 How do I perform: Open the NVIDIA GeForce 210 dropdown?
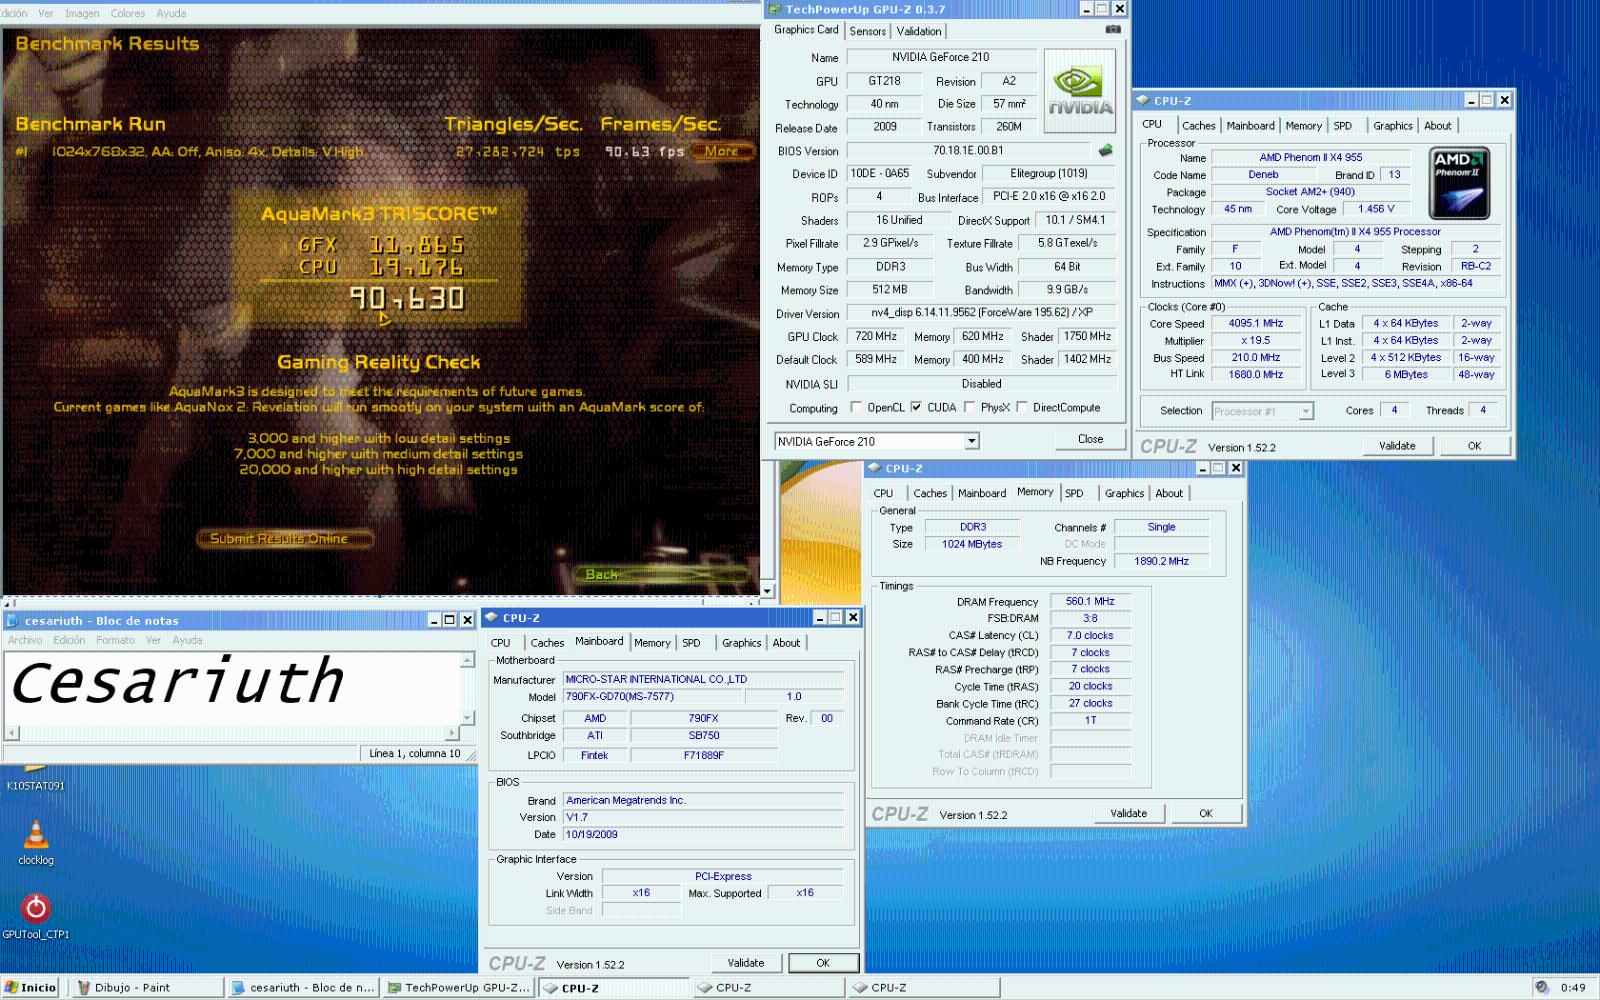click(x=971, y=441)
